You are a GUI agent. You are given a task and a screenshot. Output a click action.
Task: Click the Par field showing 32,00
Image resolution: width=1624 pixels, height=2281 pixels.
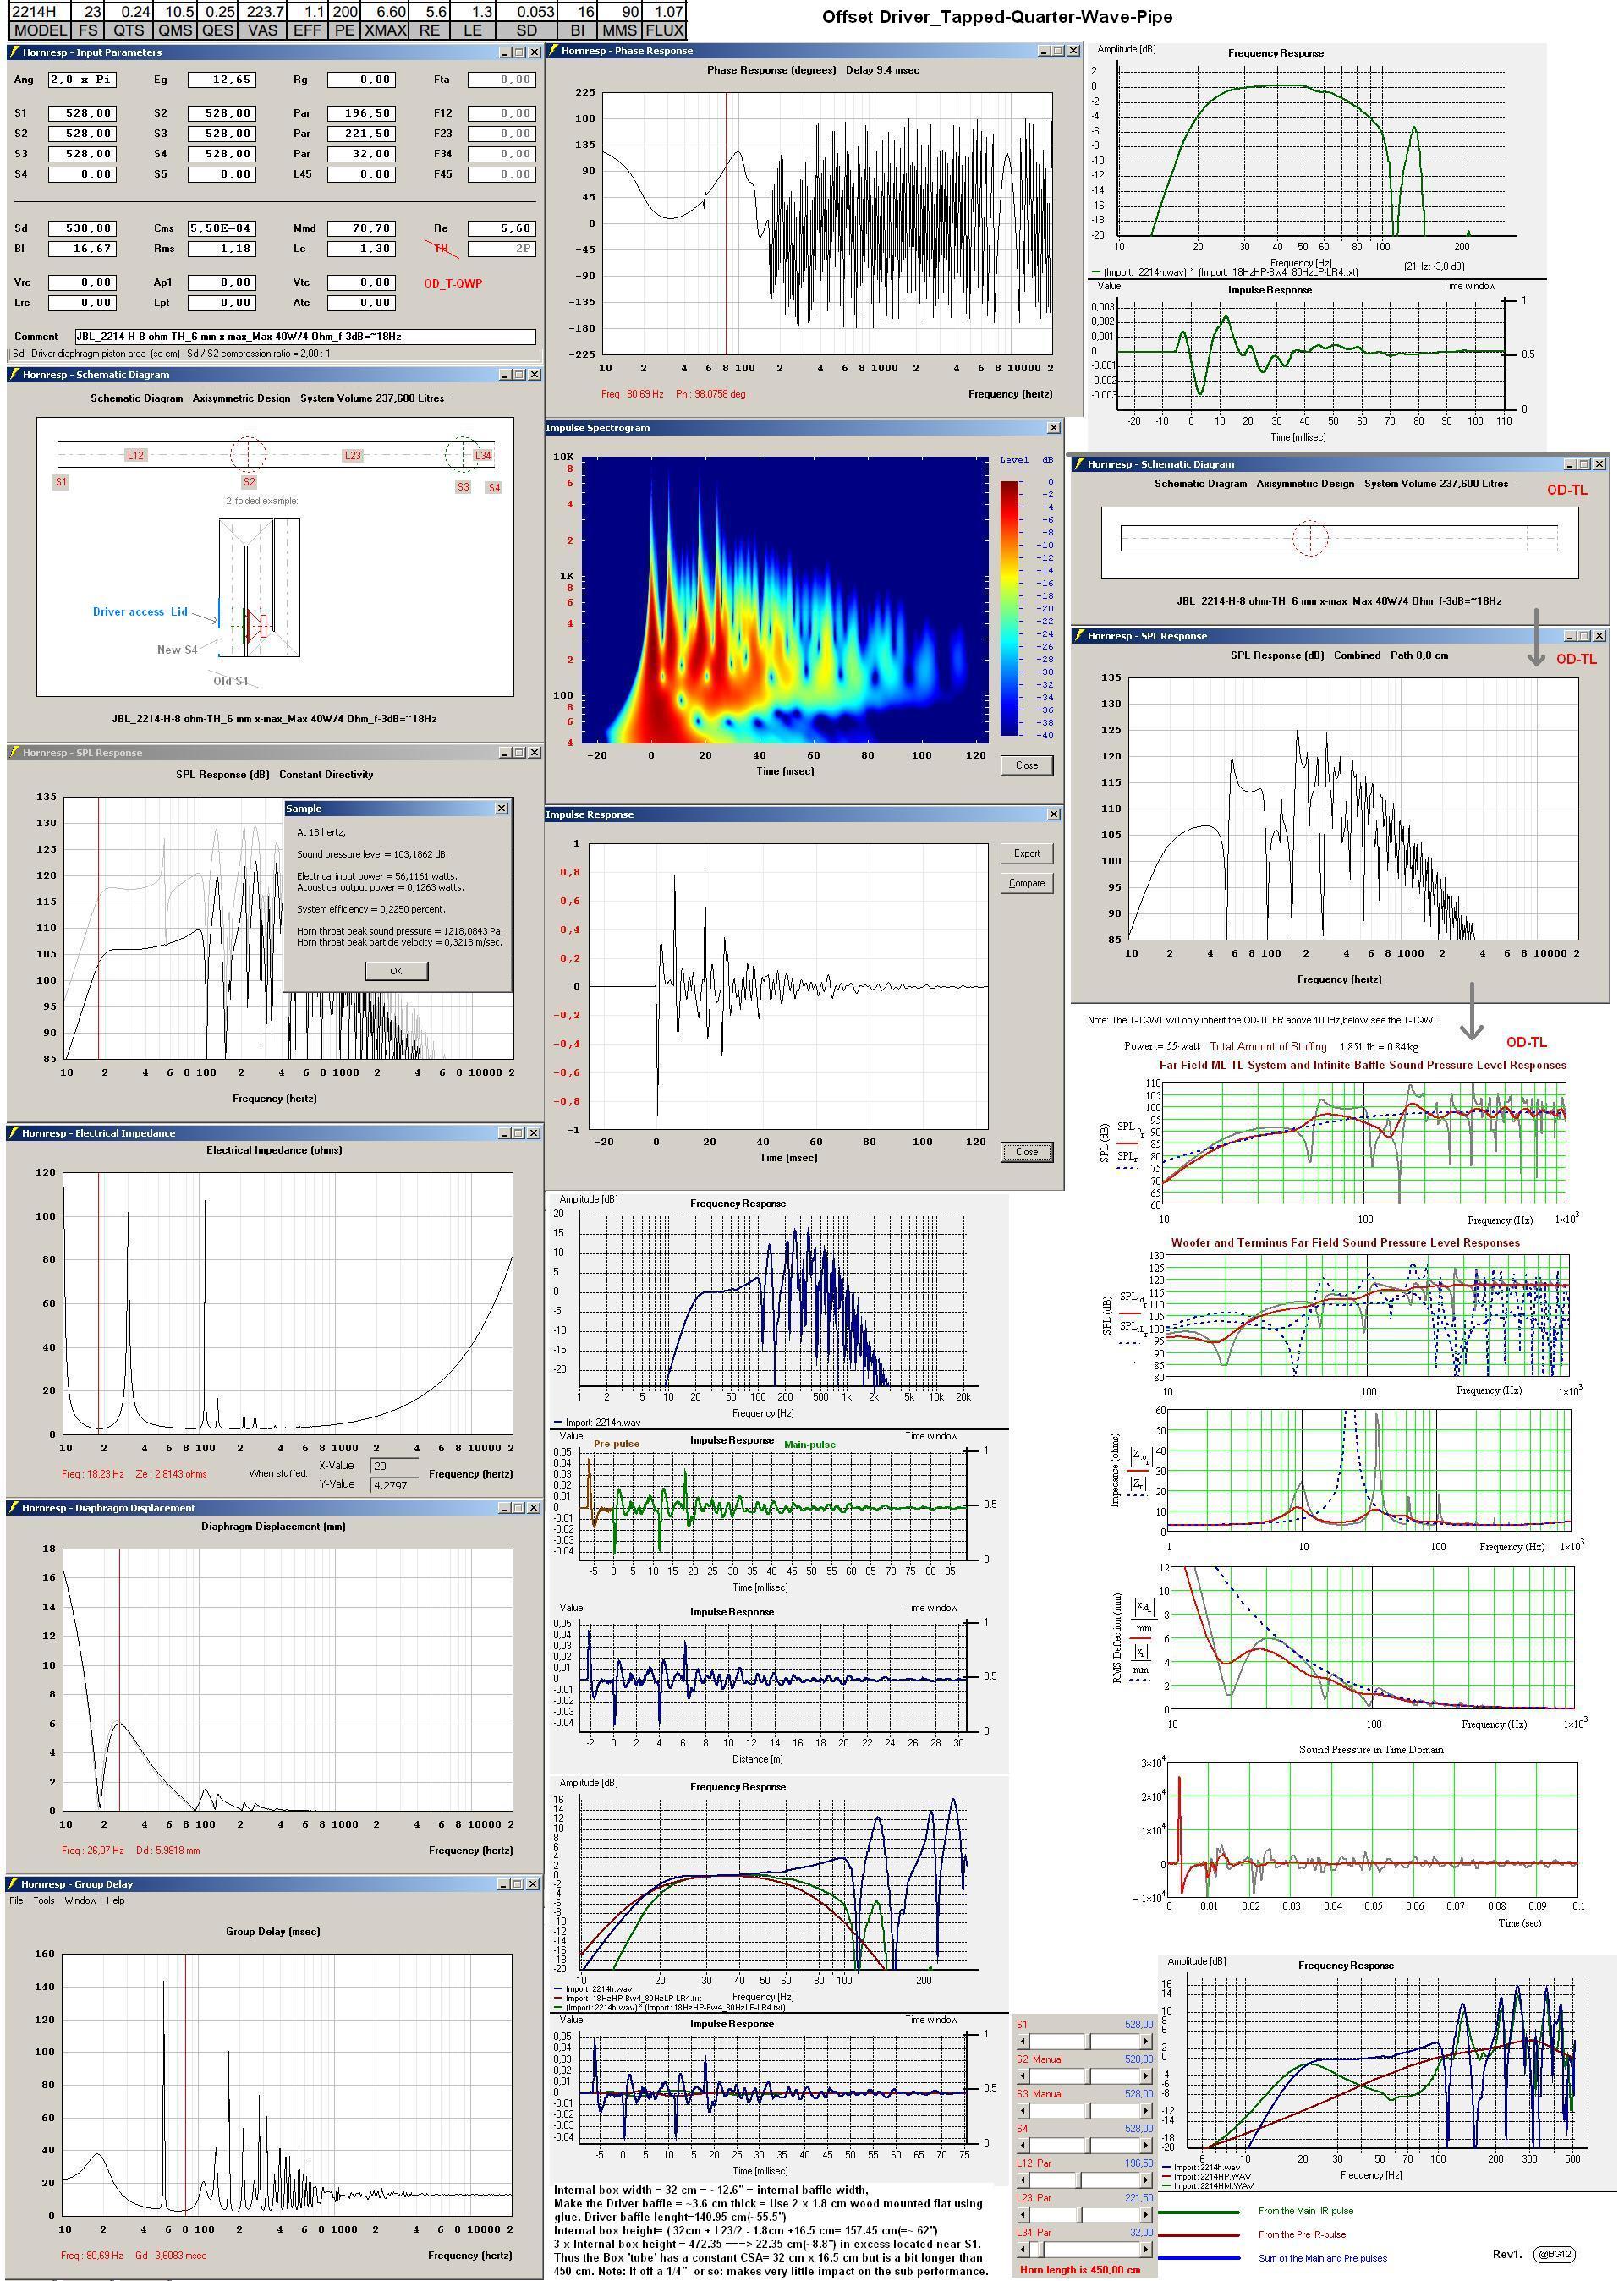tap(361, 153)
